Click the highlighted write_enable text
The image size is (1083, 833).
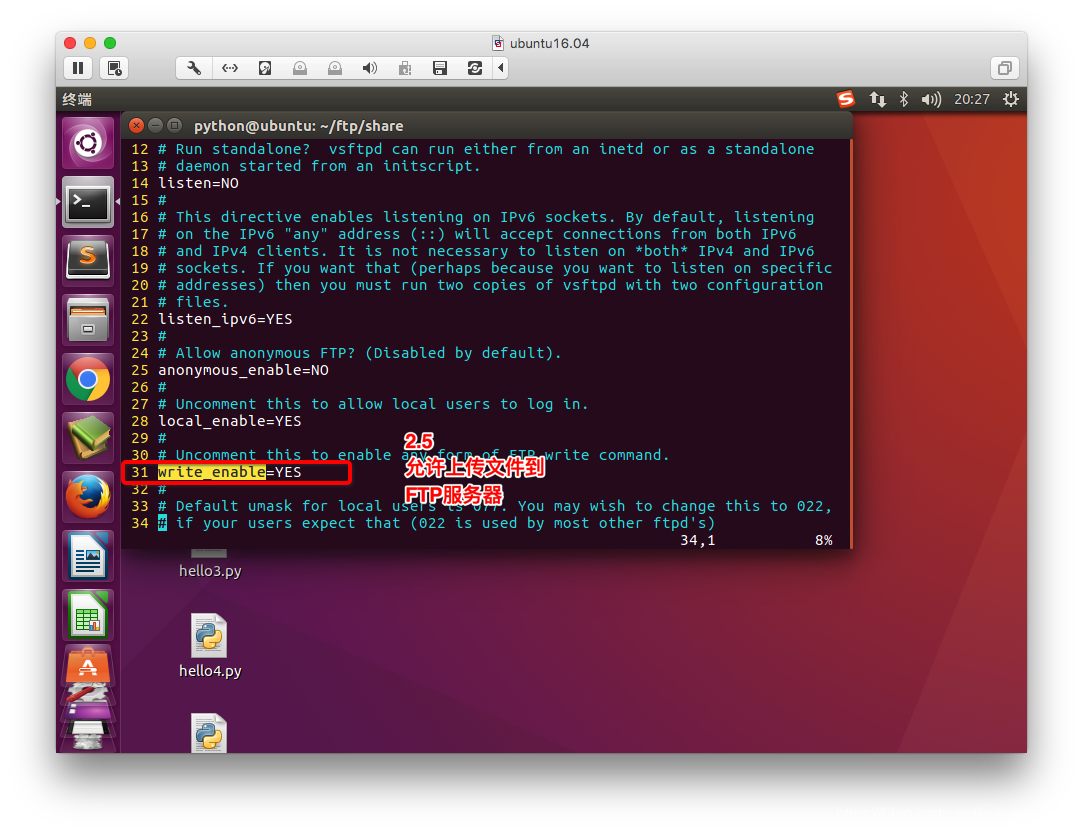pyautogui.click(x=211, y=472)
